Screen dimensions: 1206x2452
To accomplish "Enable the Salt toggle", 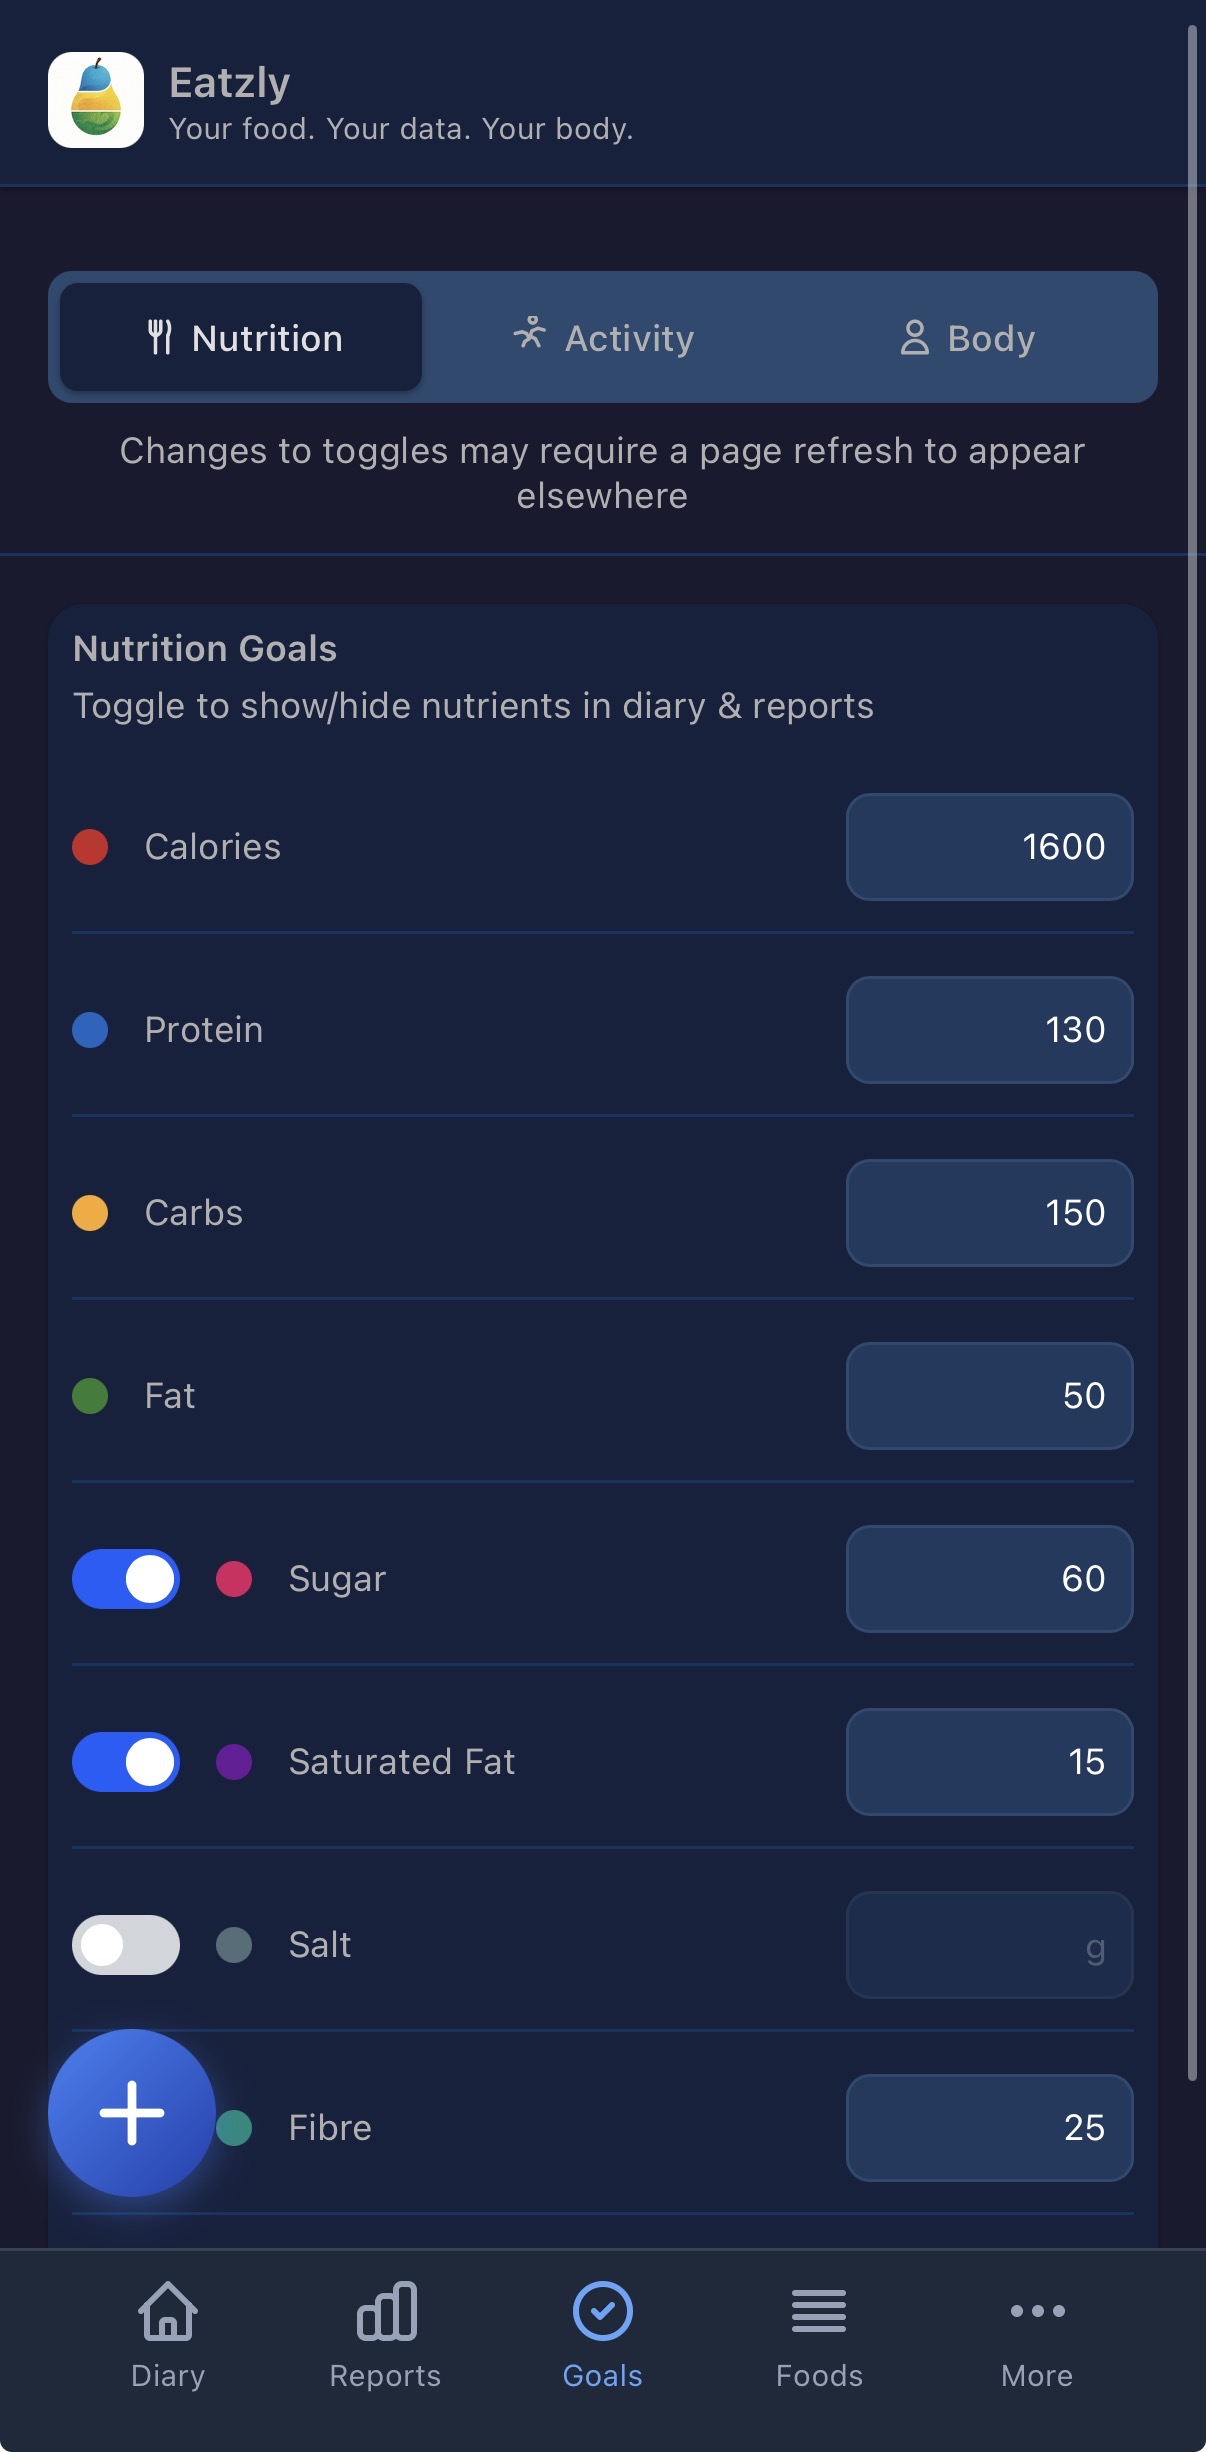I will [124, 1945].
